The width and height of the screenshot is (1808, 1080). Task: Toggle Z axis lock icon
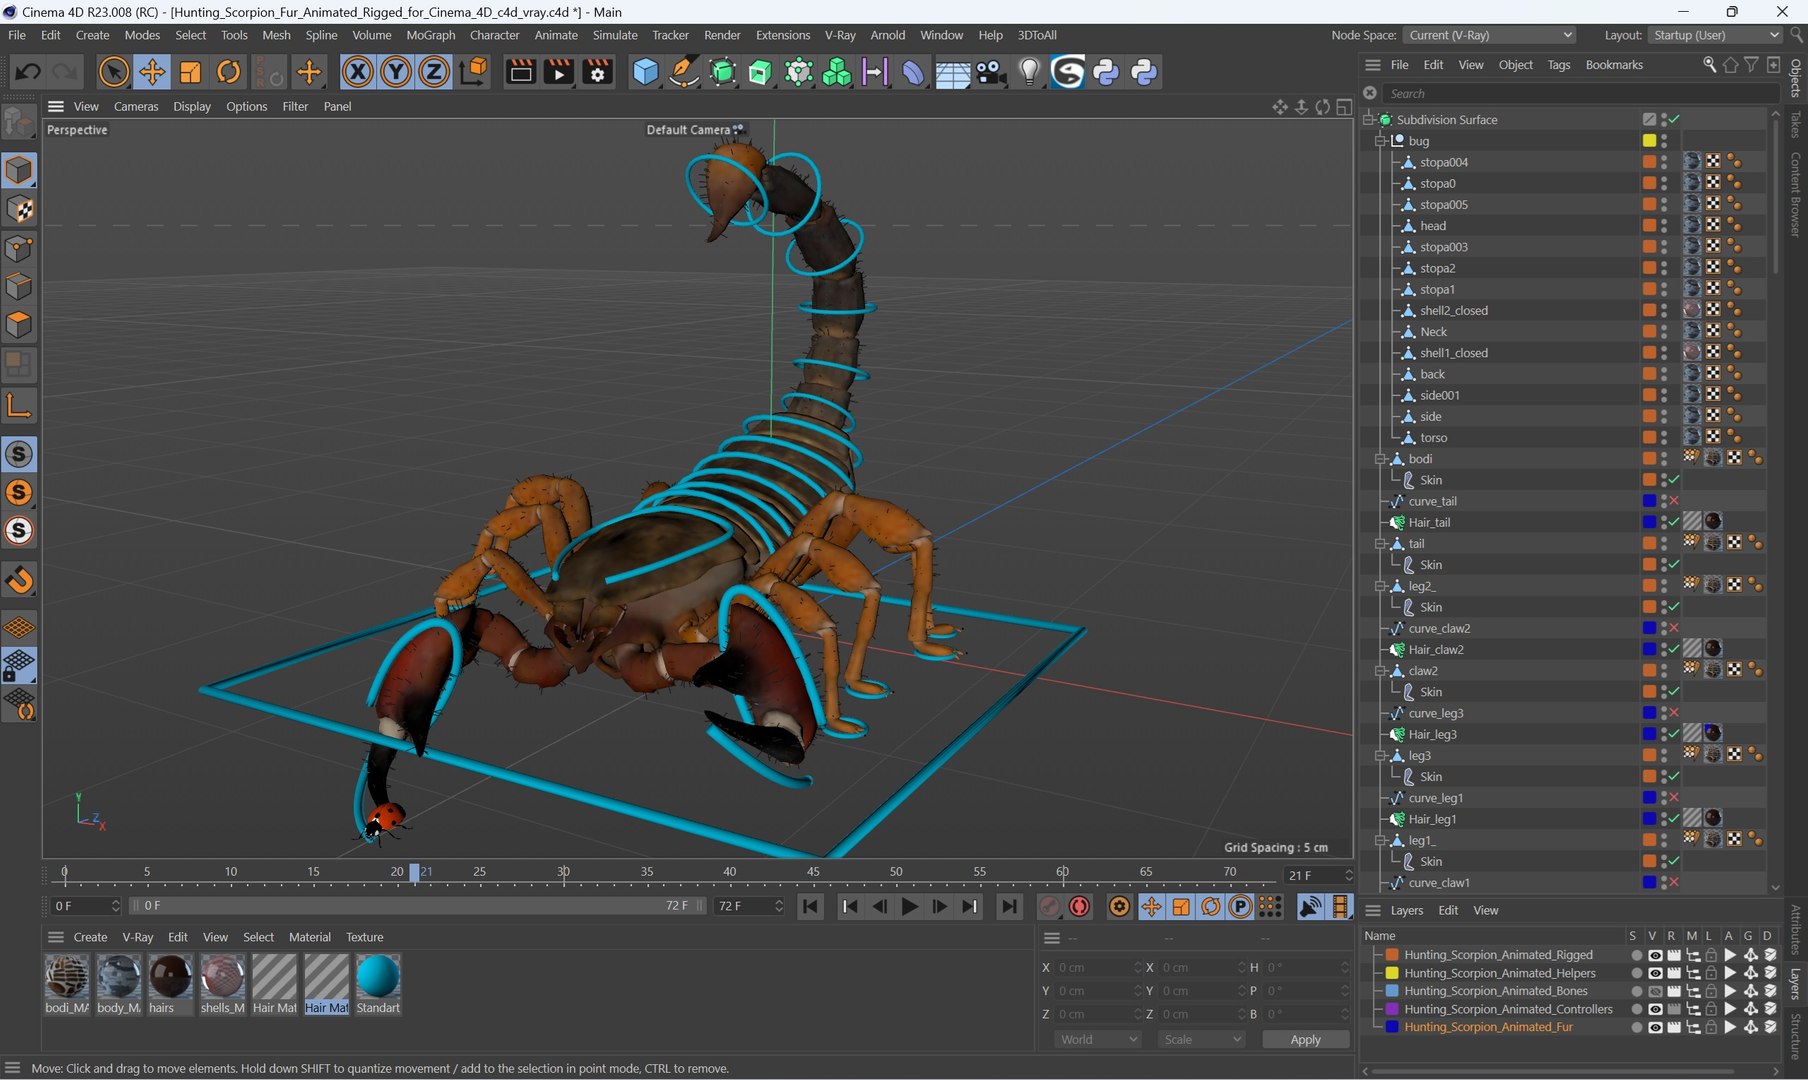click(434, 72)
